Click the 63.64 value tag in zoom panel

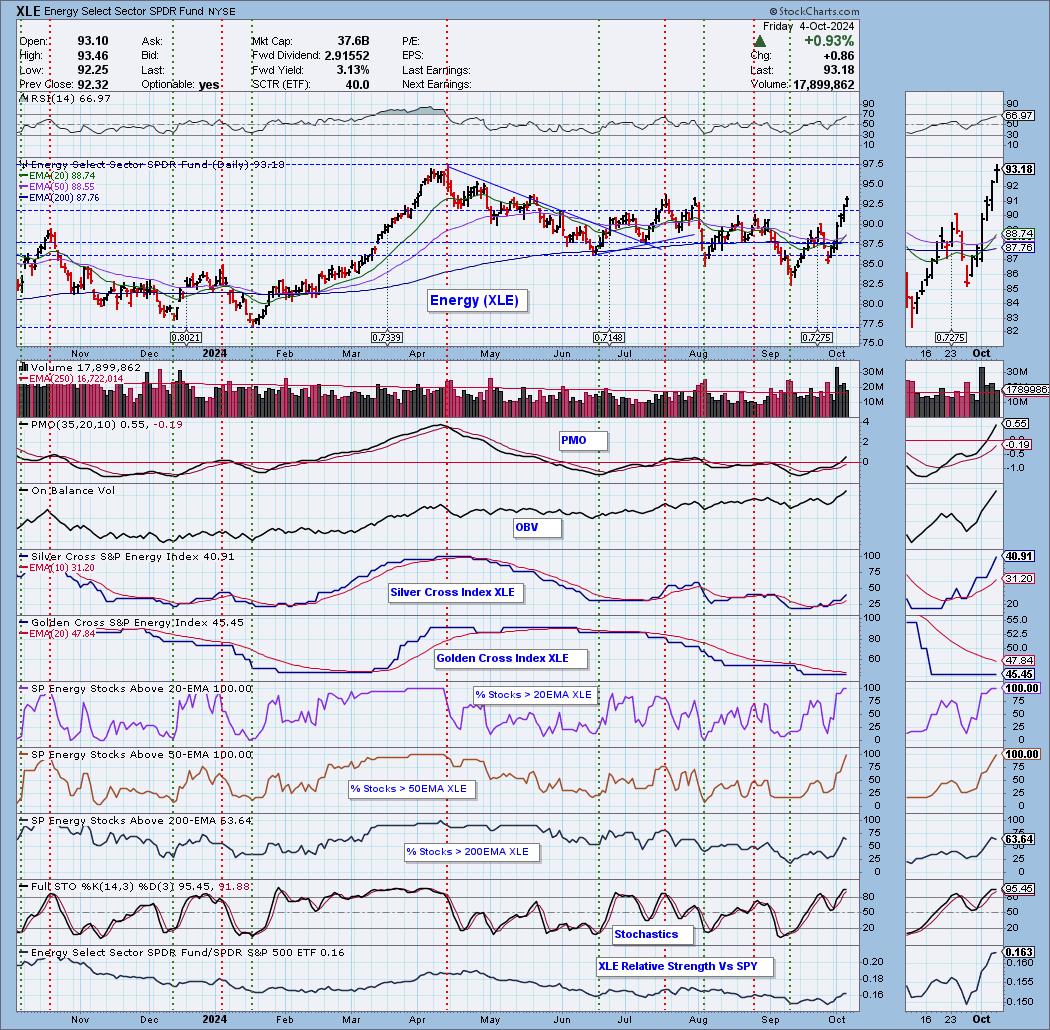[x=1019, y=839]
